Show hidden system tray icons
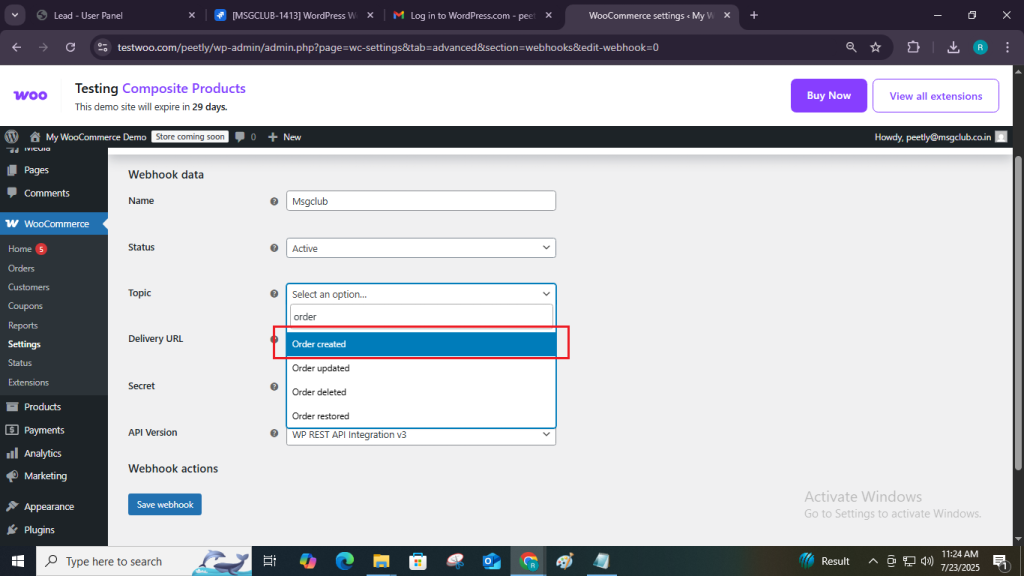1024x576 pixels. click(x=872, y=561)
